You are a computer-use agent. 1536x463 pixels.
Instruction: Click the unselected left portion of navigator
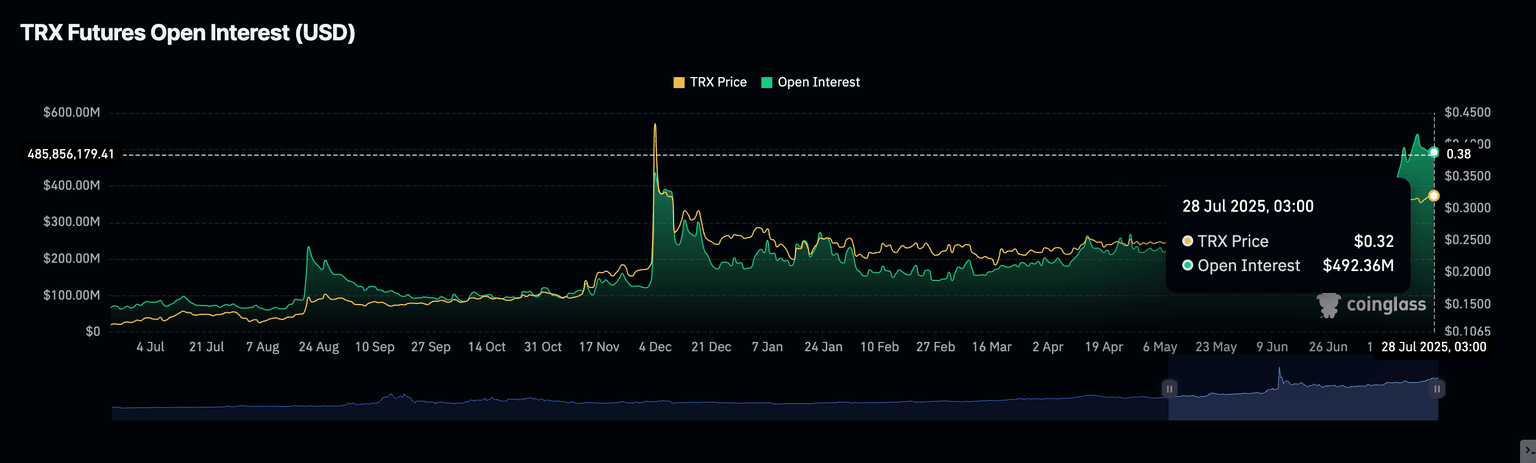(640, 404)
